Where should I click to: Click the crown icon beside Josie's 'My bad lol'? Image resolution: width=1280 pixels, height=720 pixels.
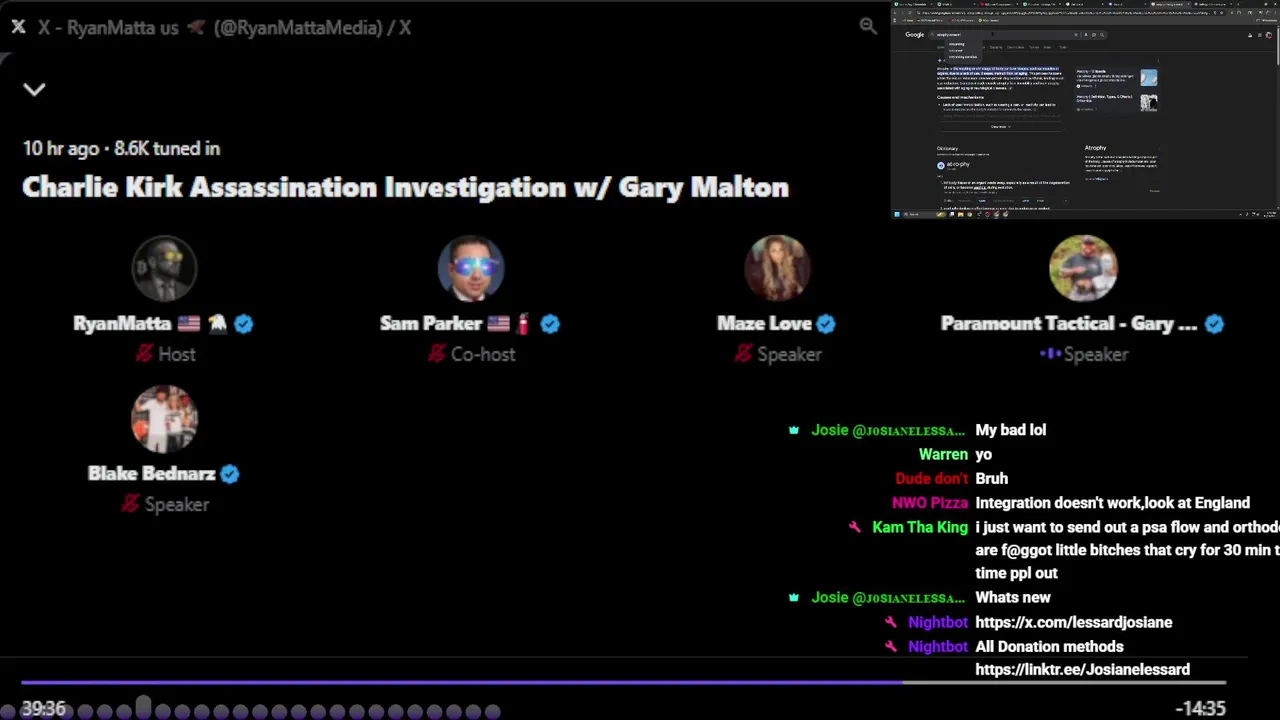(794, 431)
